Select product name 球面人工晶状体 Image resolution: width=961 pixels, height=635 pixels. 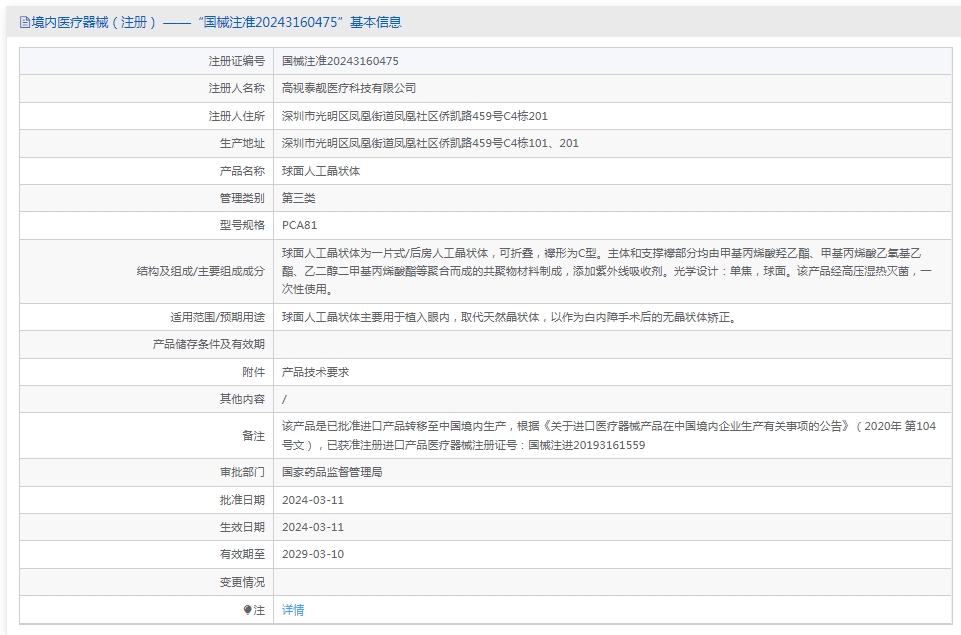(x=321, y=171)
